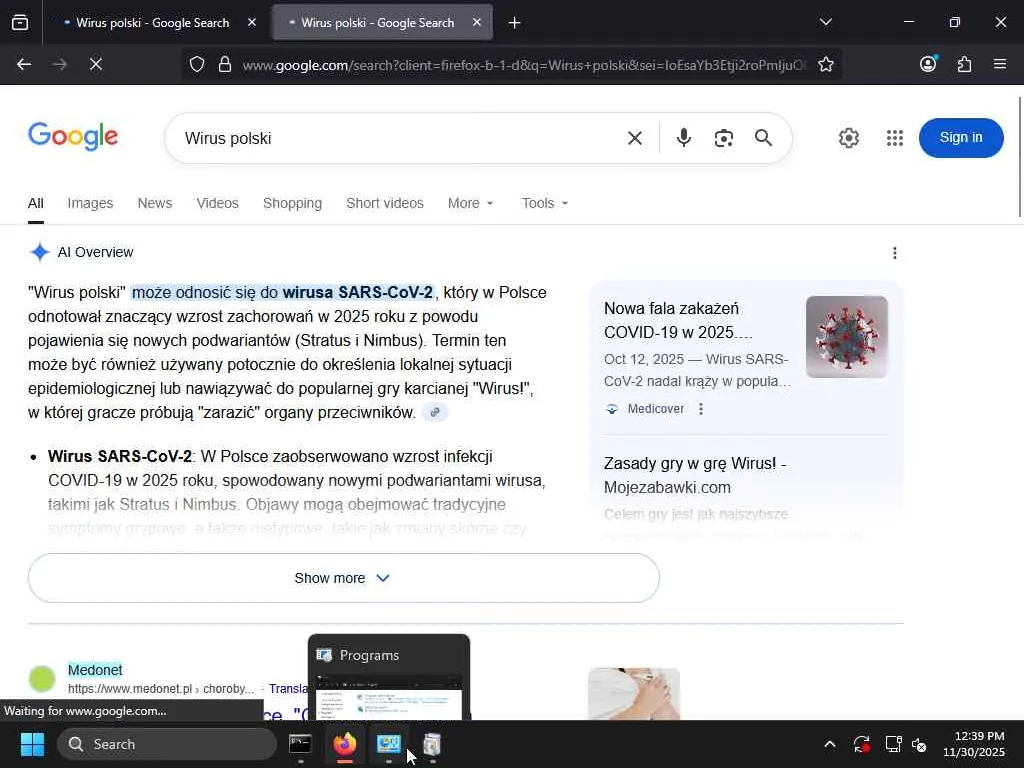Expand AI Overview with Show more

(x=344, y=578)
